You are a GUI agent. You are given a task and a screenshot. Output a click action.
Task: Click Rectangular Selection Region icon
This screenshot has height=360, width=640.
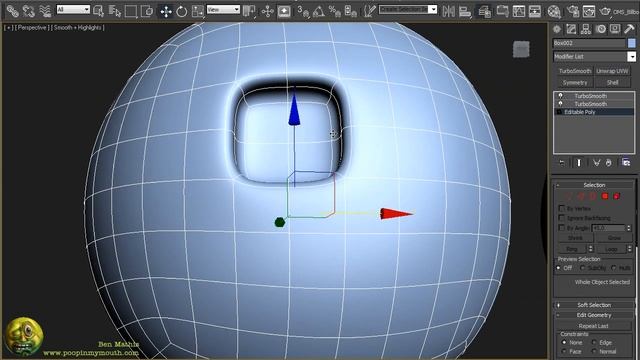click(x=131, y=11)
